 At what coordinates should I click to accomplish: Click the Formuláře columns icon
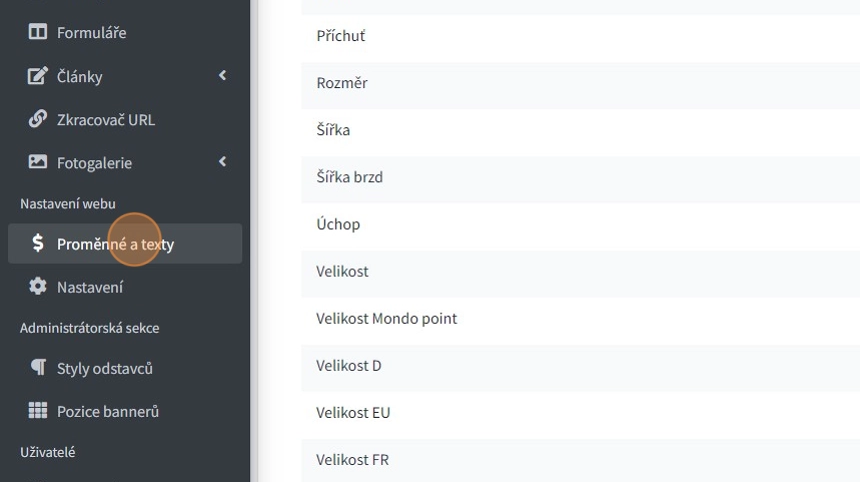38,33
